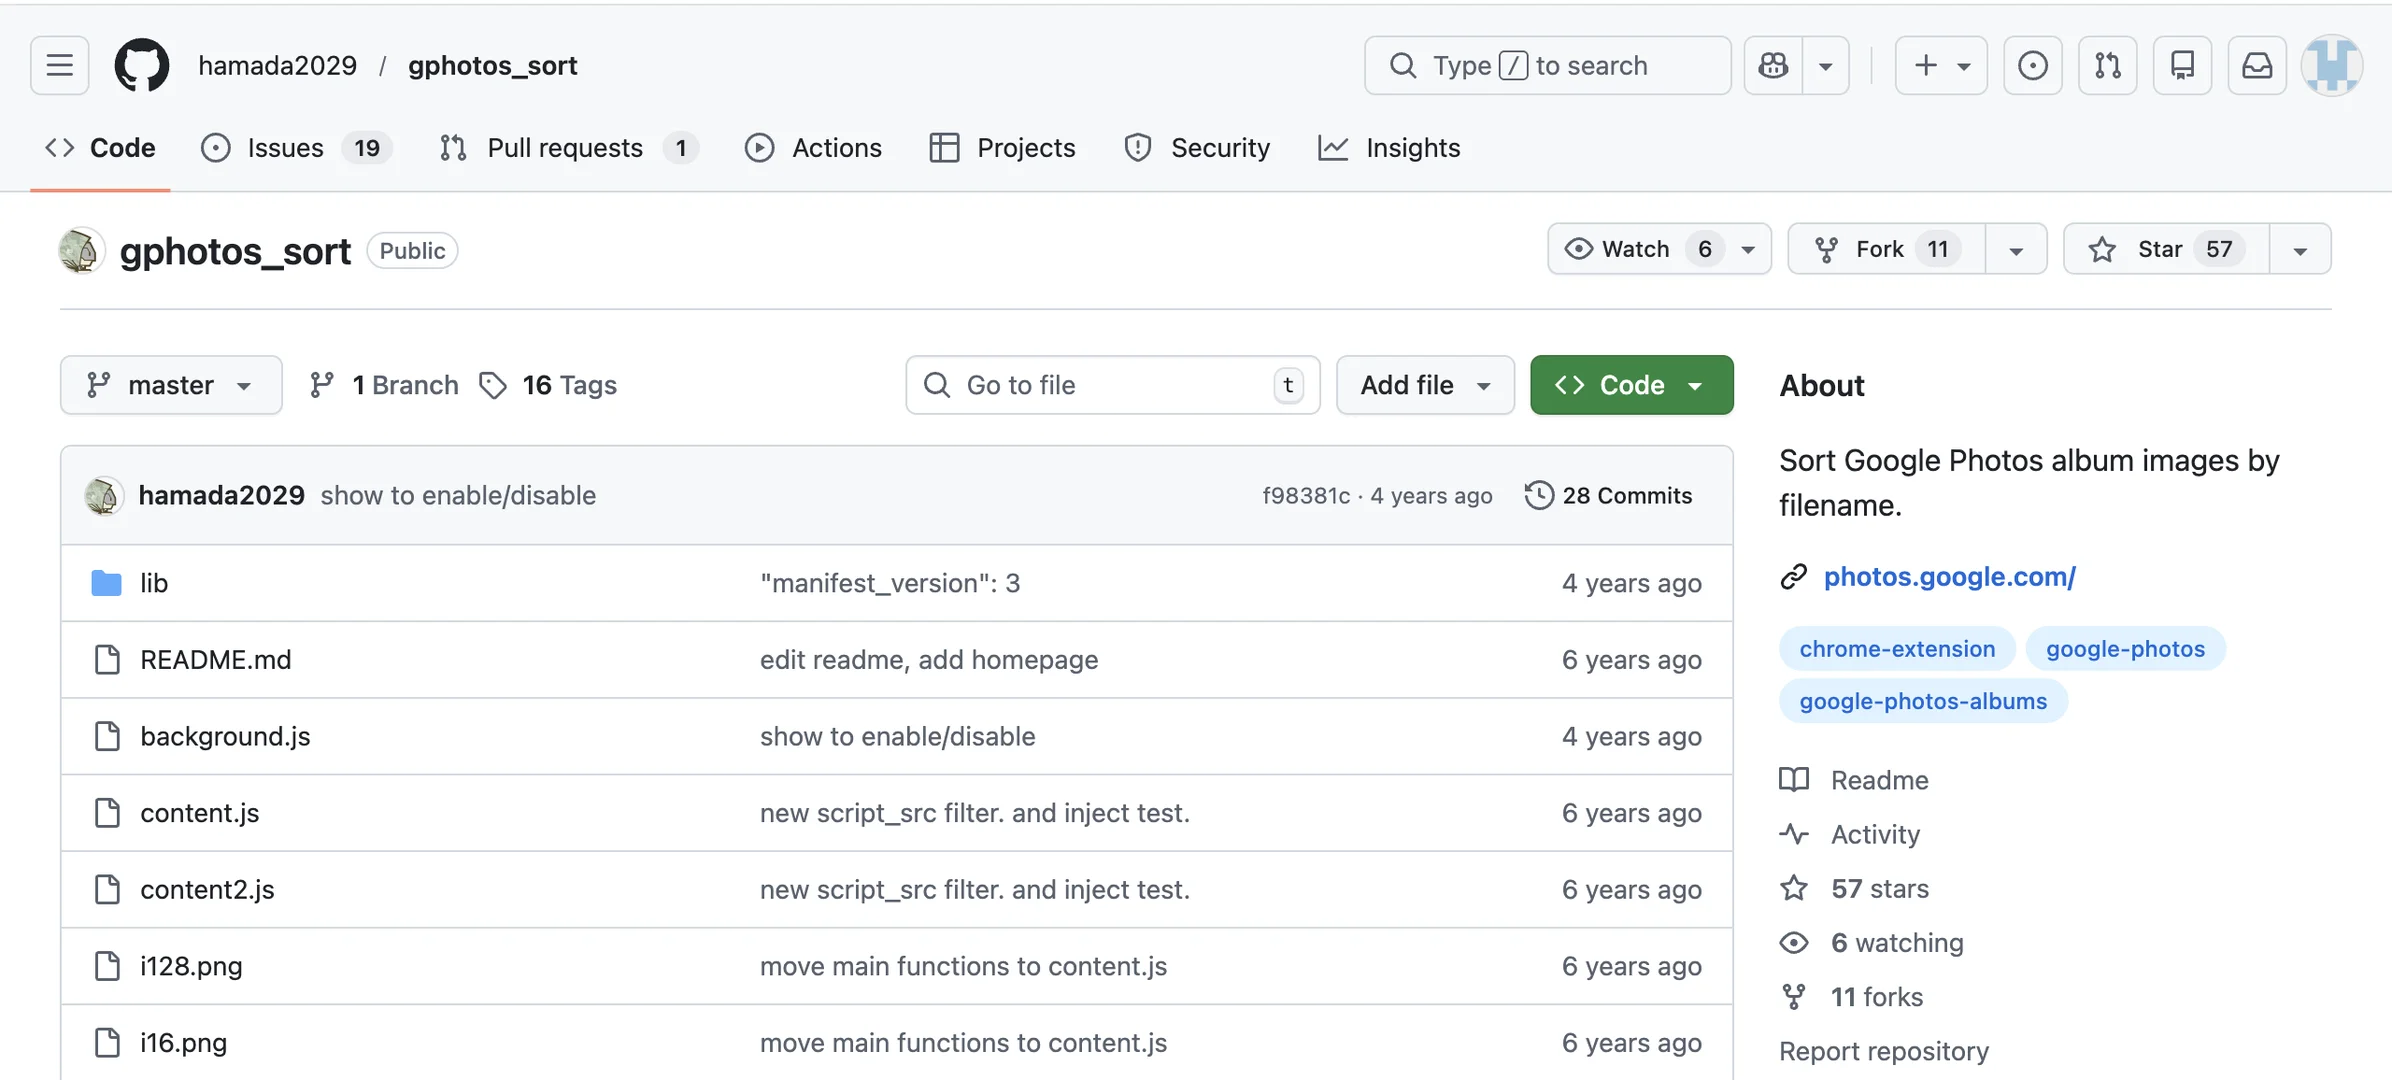
Task: Open the Projects tab
Action: (x=1002, y=148)
